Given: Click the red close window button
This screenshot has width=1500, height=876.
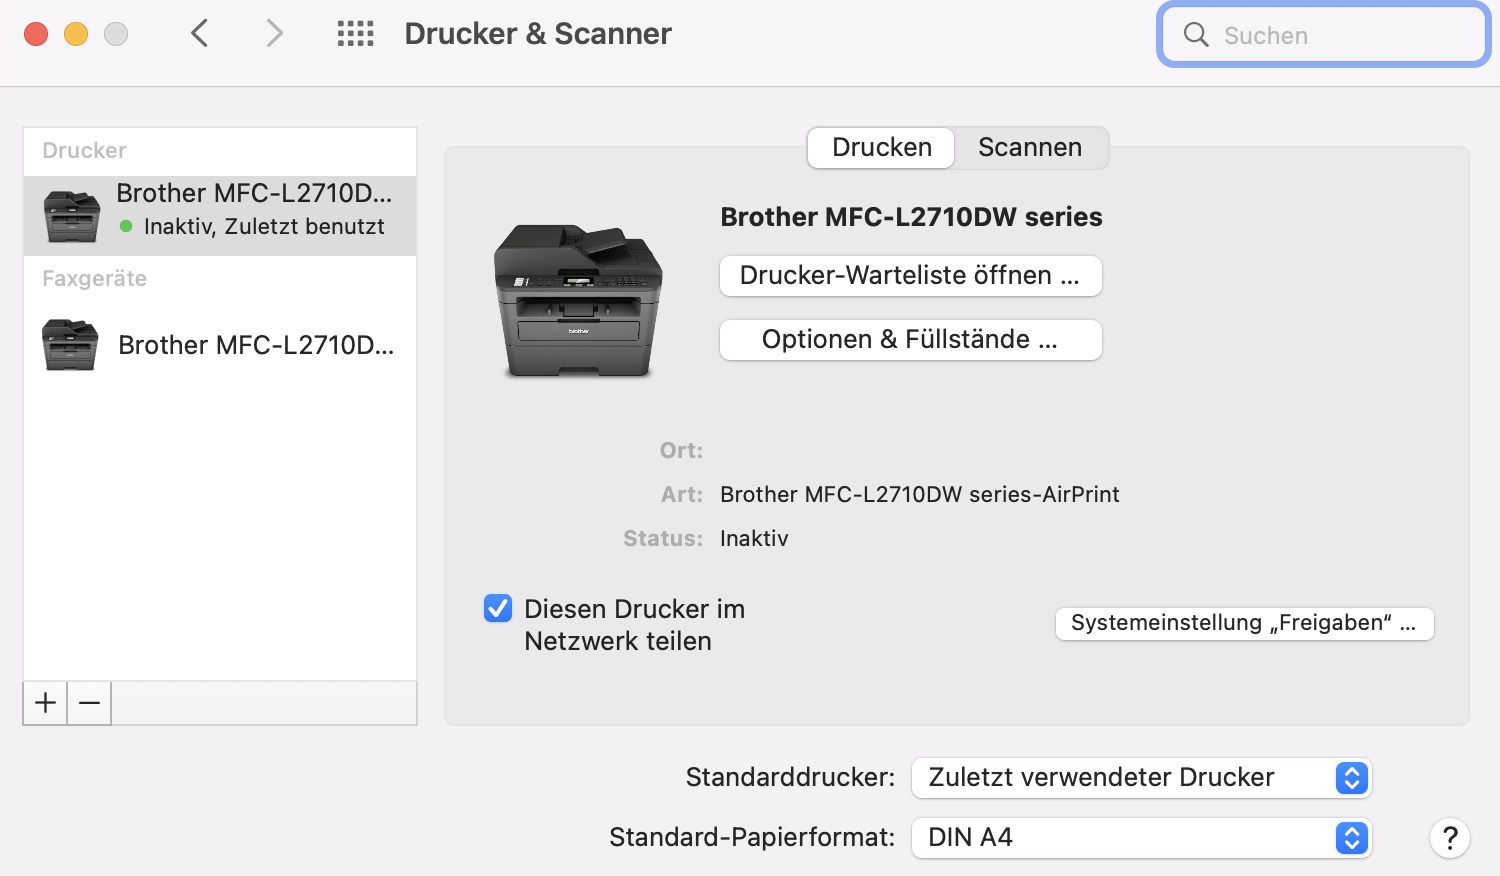Looking at the screenshot, I should pyautogui.click(x=36, y=34).
